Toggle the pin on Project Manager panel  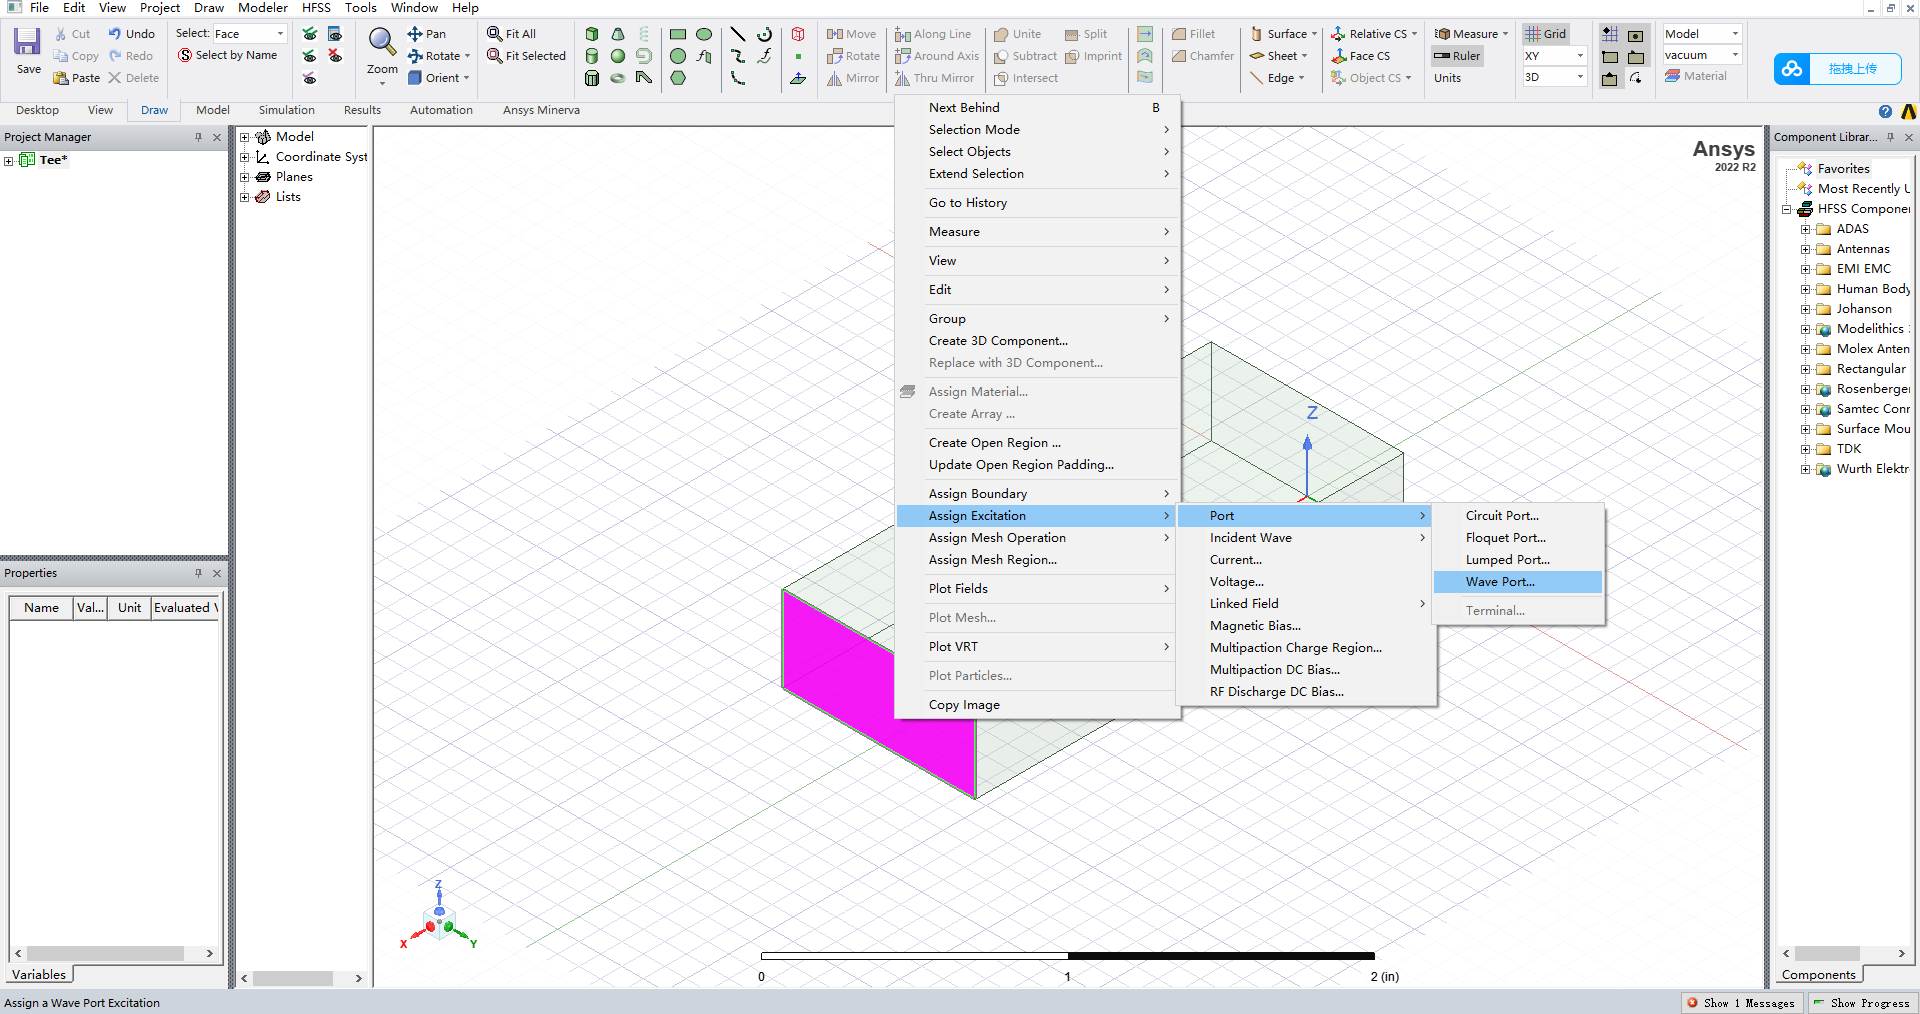pos(198,137)
